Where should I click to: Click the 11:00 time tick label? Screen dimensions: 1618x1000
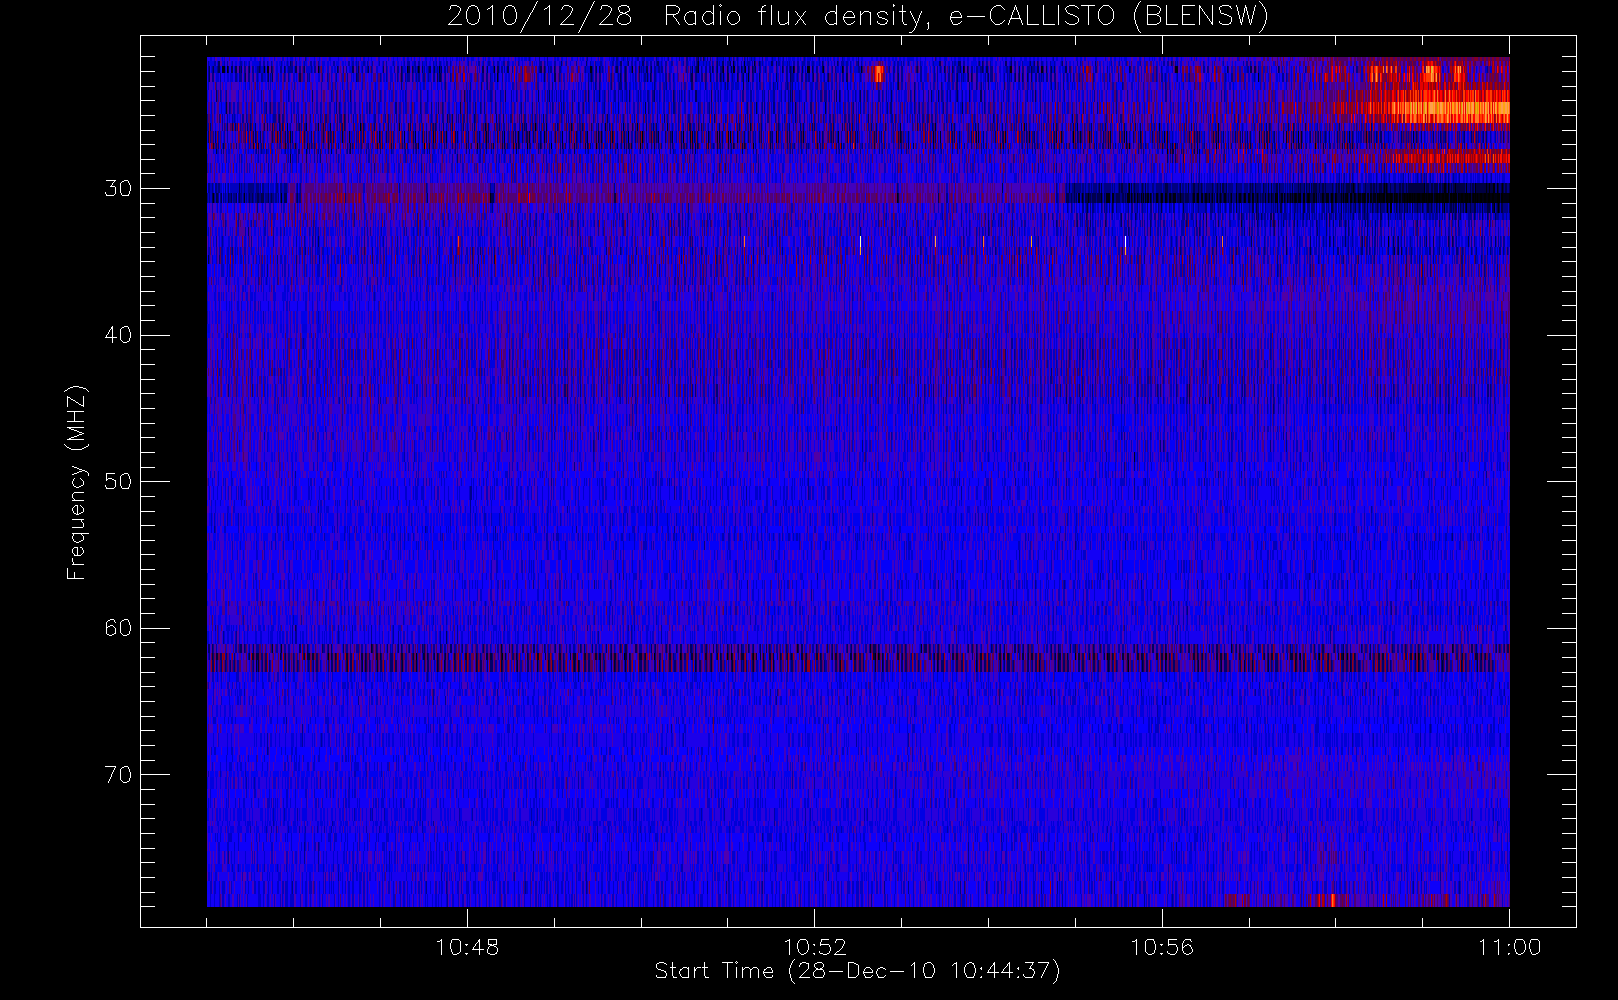click(1509, 947)
